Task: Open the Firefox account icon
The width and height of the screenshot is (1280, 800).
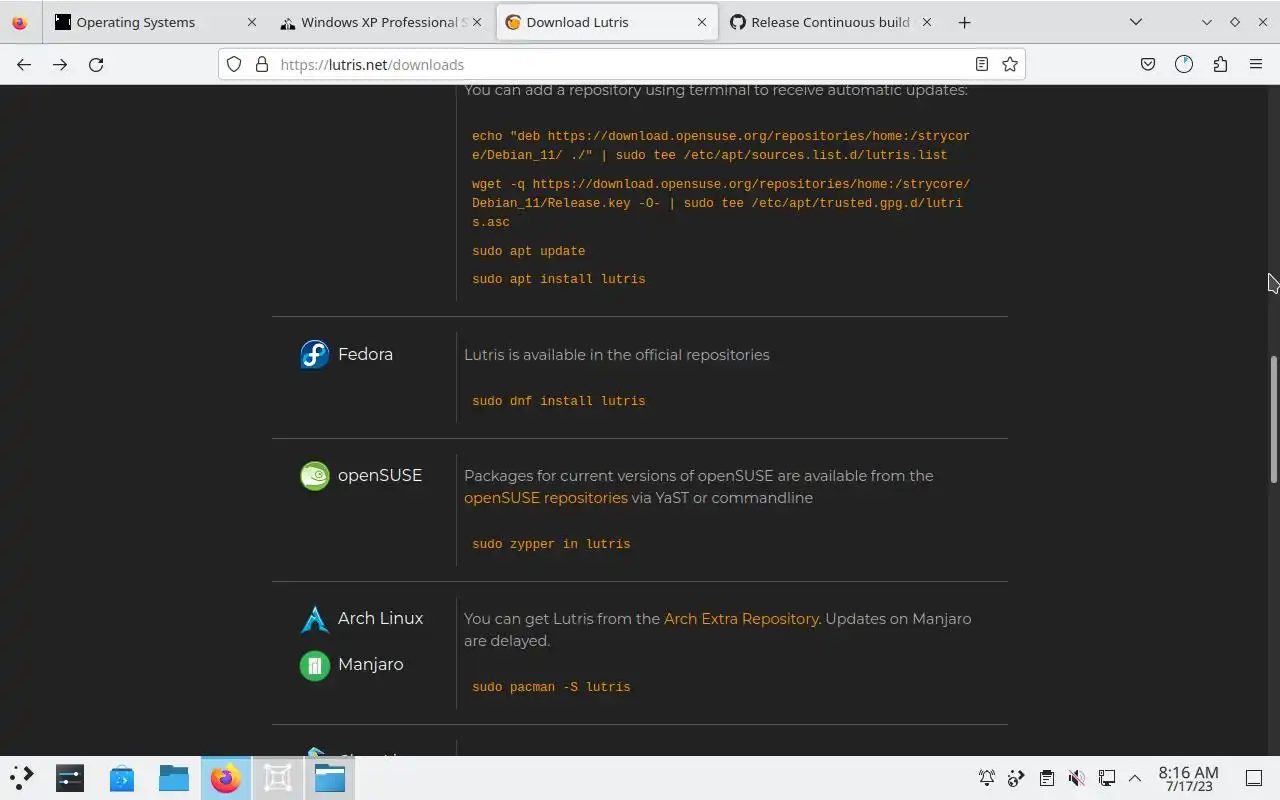Action: [x=1184, y=64]
